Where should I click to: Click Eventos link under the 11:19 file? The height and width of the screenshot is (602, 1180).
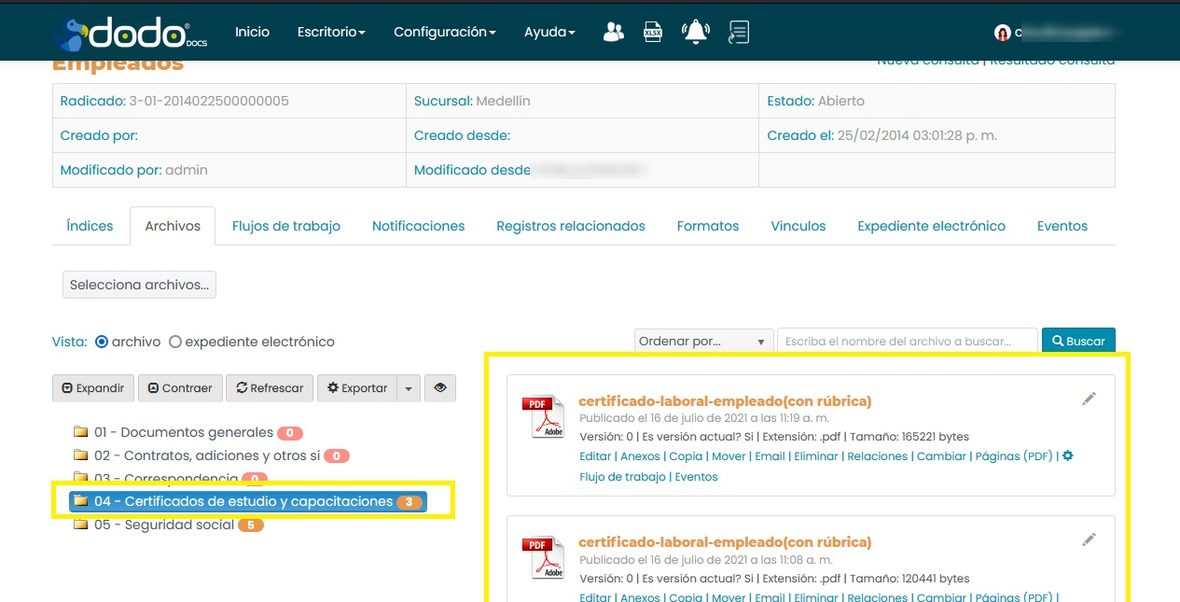[x=696, y=476]
